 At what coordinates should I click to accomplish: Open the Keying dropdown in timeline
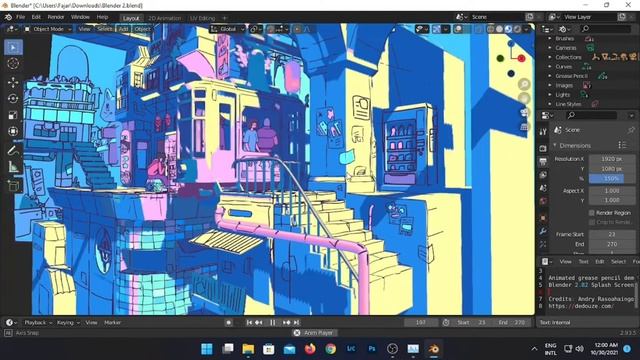[x=68, y=322]
